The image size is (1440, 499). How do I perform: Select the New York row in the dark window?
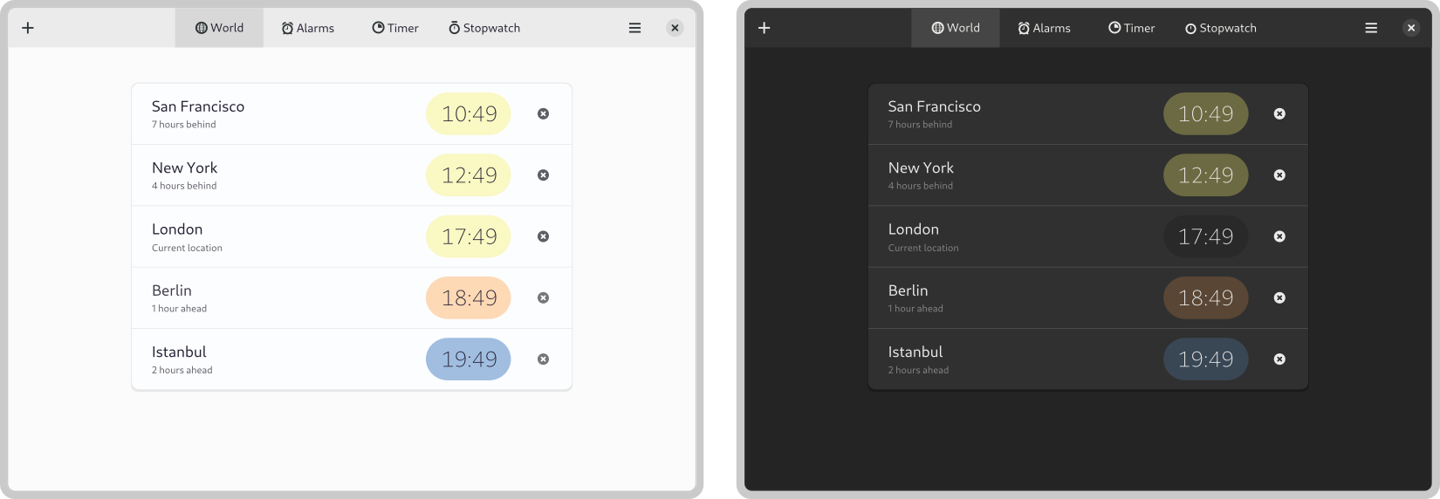point(1015,175)
